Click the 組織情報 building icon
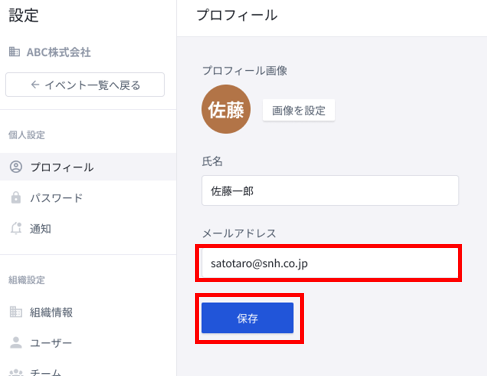Image resolution: width=487 pixels, height=376 pixels. point(16,312)
